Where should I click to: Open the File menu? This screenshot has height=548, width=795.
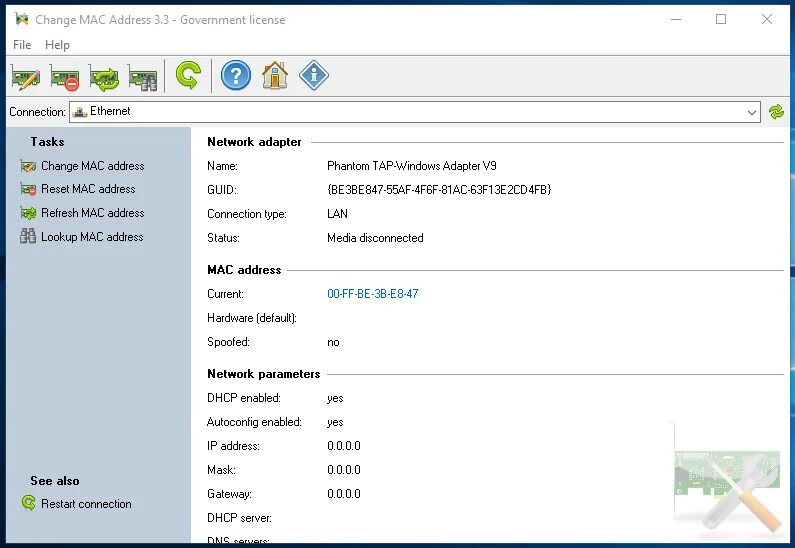pos(22,45)
